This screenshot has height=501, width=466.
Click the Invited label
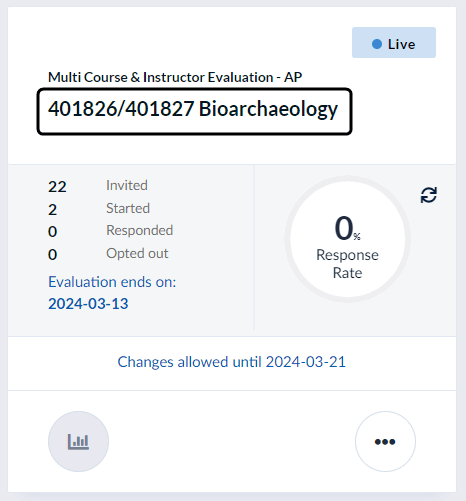click(127, 185)
